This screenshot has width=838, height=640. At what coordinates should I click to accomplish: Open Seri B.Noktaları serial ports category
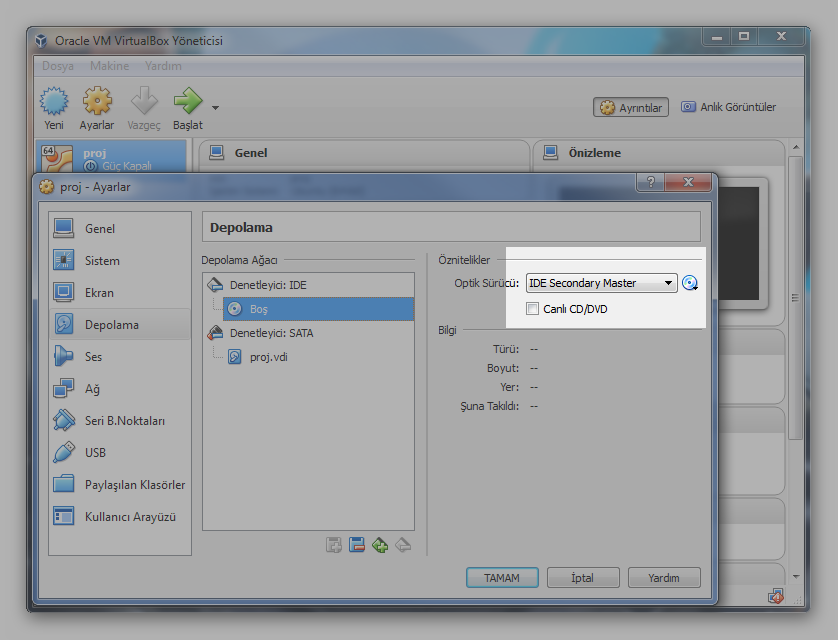point(120,421)
